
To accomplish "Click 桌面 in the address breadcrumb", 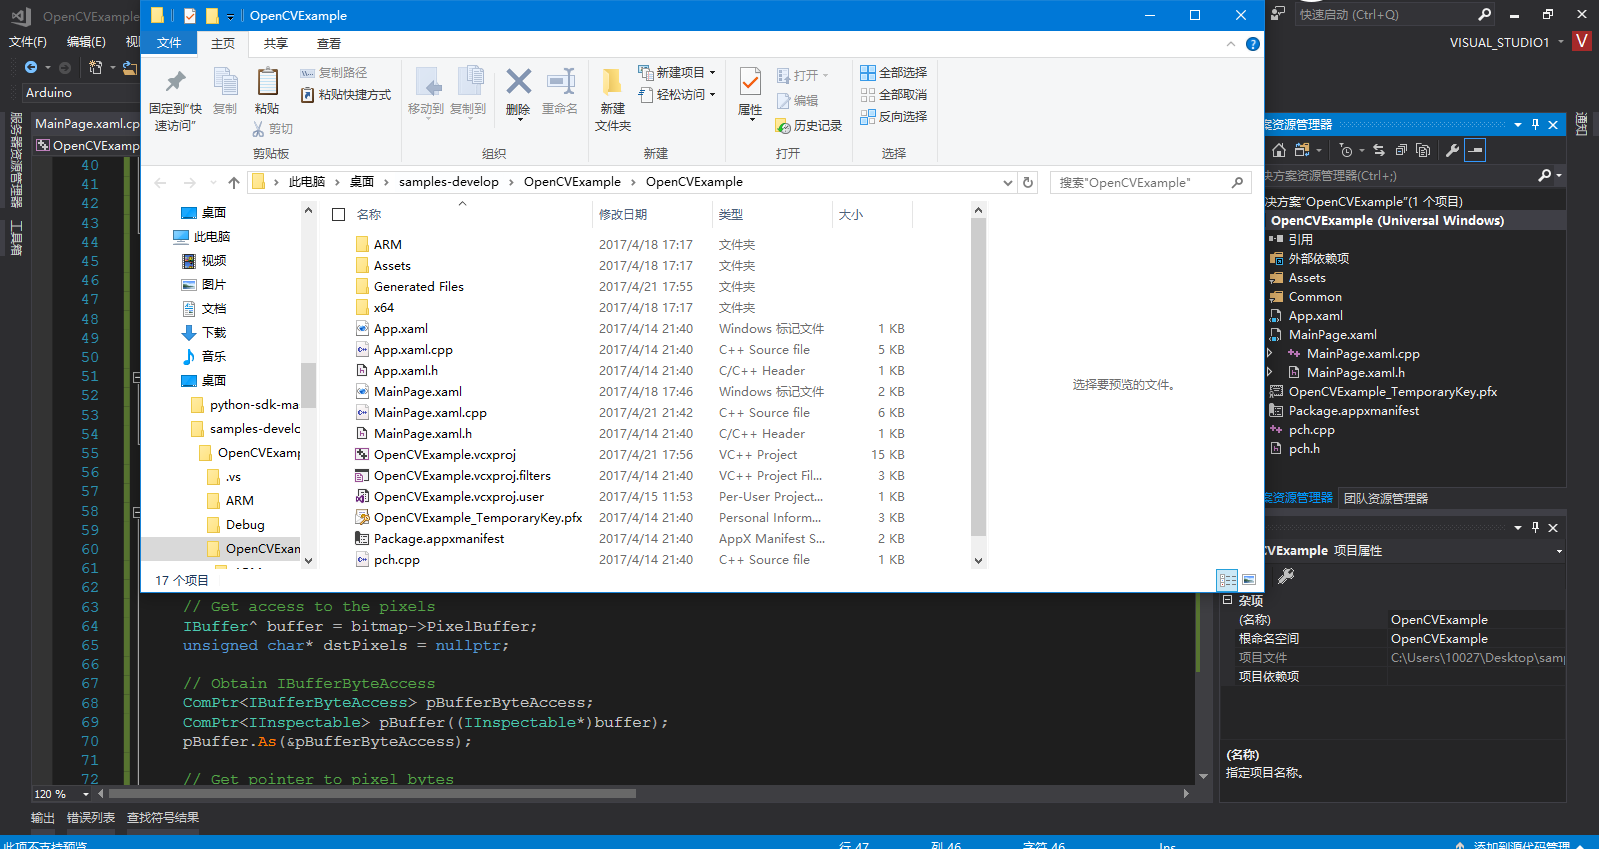I will pyautogui.click(x=362, y=182).
